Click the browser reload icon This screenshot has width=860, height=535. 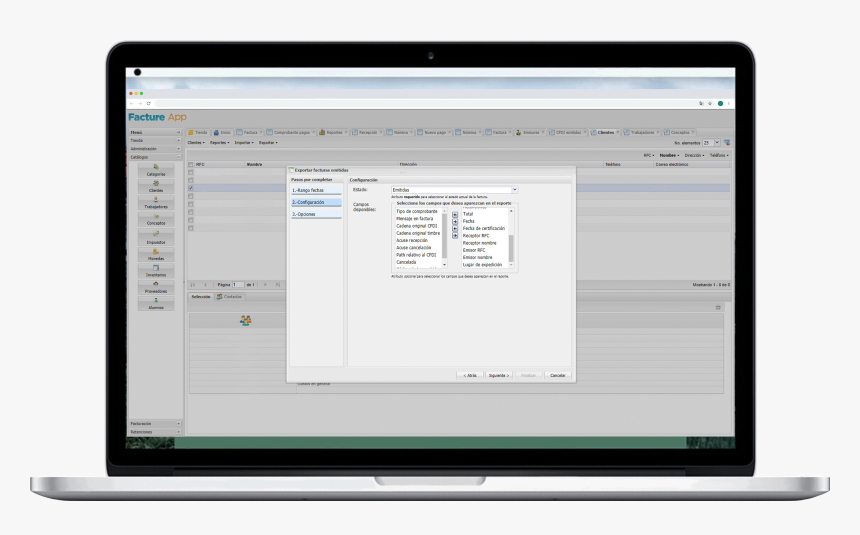(148, 103)
